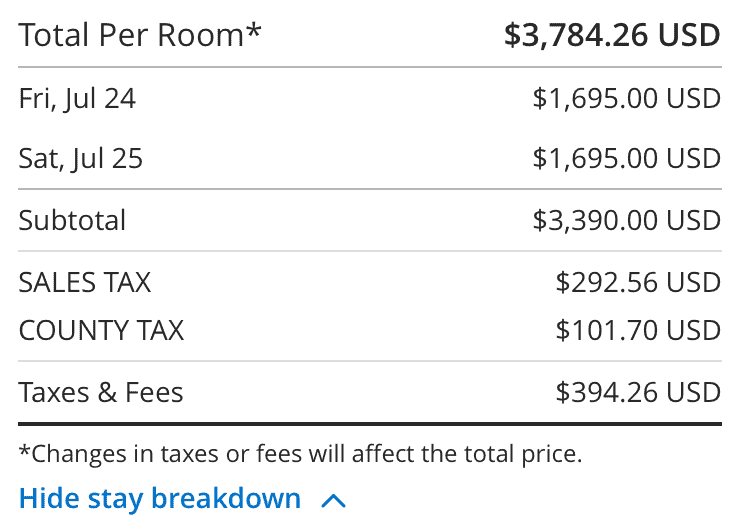Select the Subtotal label
This screenshot has height=524, width=734.
click(72, 220)
